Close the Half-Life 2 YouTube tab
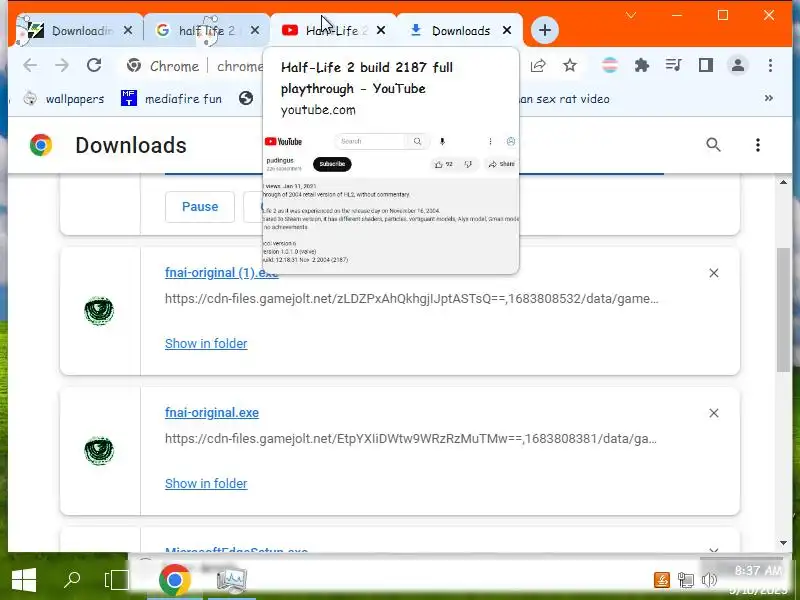The image size is (800, 600). (x=381, y=31)
